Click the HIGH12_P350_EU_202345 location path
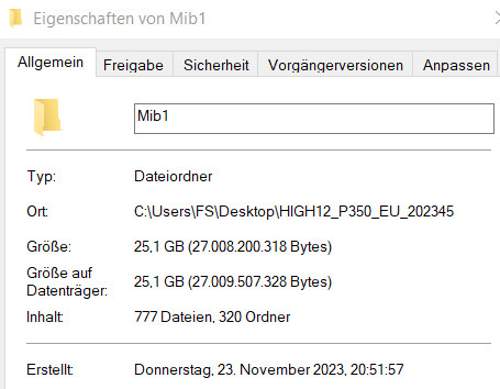Screen dimensions: 500x389 (294, 211)
